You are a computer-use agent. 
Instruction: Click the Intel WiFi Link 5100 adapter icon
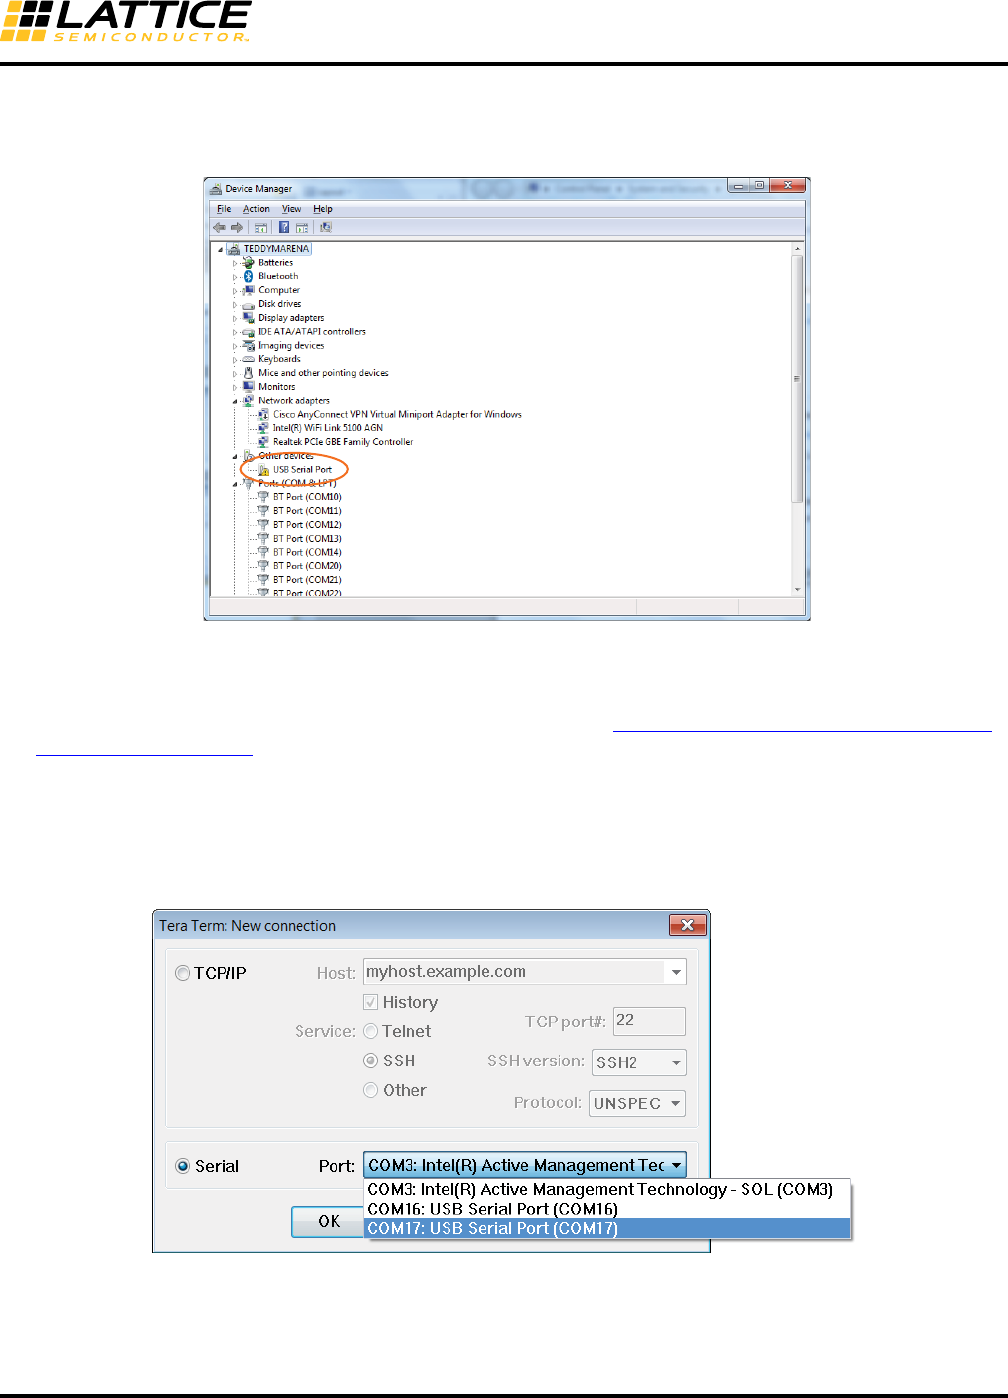pos(264,428)
